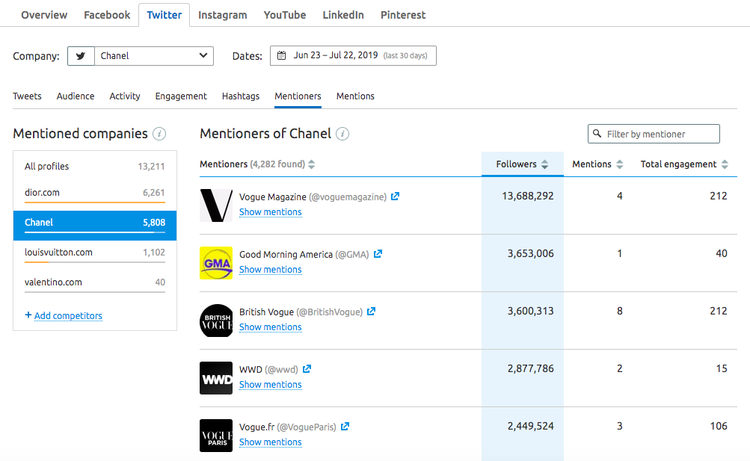This screenshot has width=750, height=461.
Task: Open the info icon next to Mentioned companies
Action: [x=159, y=134]
